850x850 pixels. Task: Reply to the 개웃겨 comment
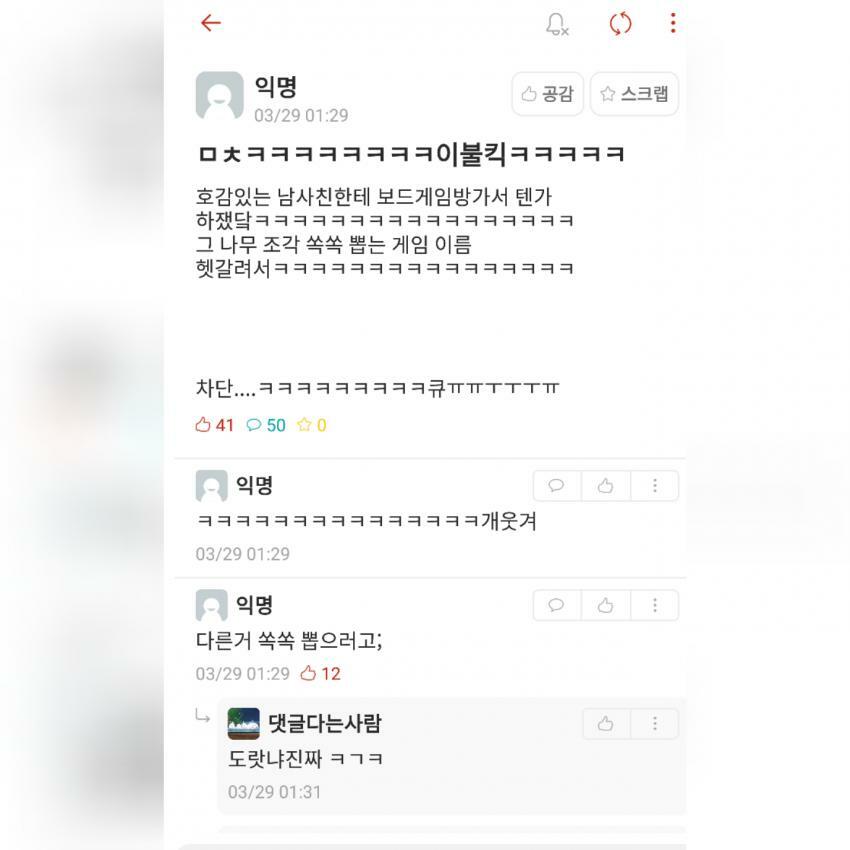click(x=557, y=486)
